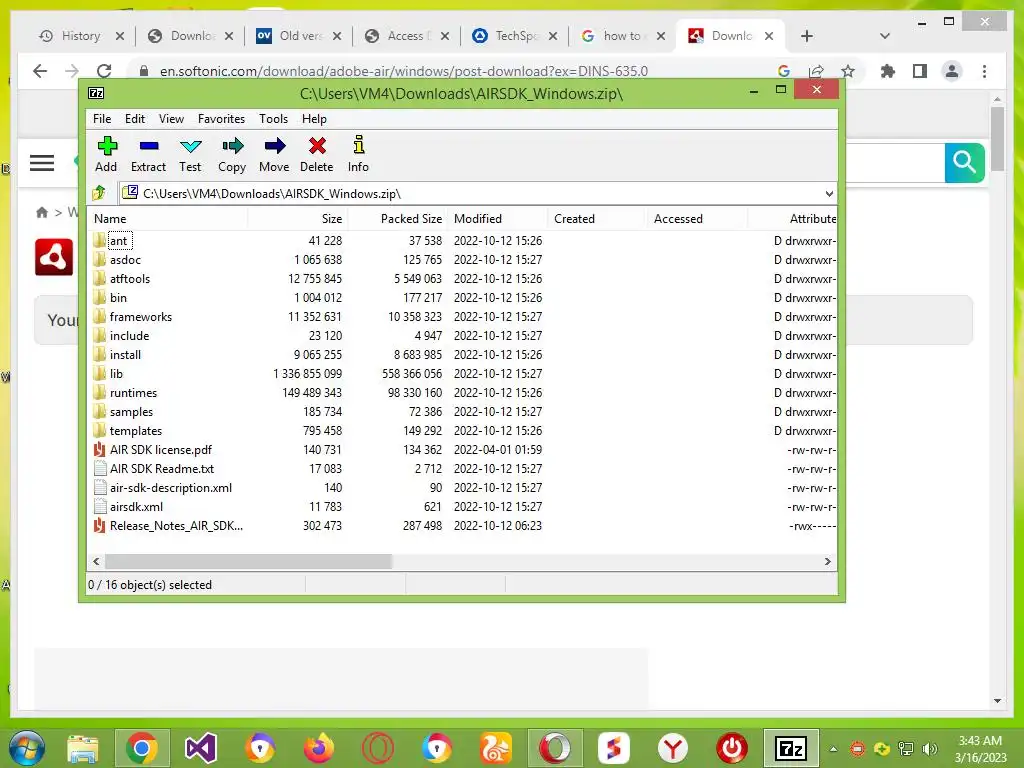Go up one folder level icon
Screen dimensions: 1024x768
coord(99,193)
